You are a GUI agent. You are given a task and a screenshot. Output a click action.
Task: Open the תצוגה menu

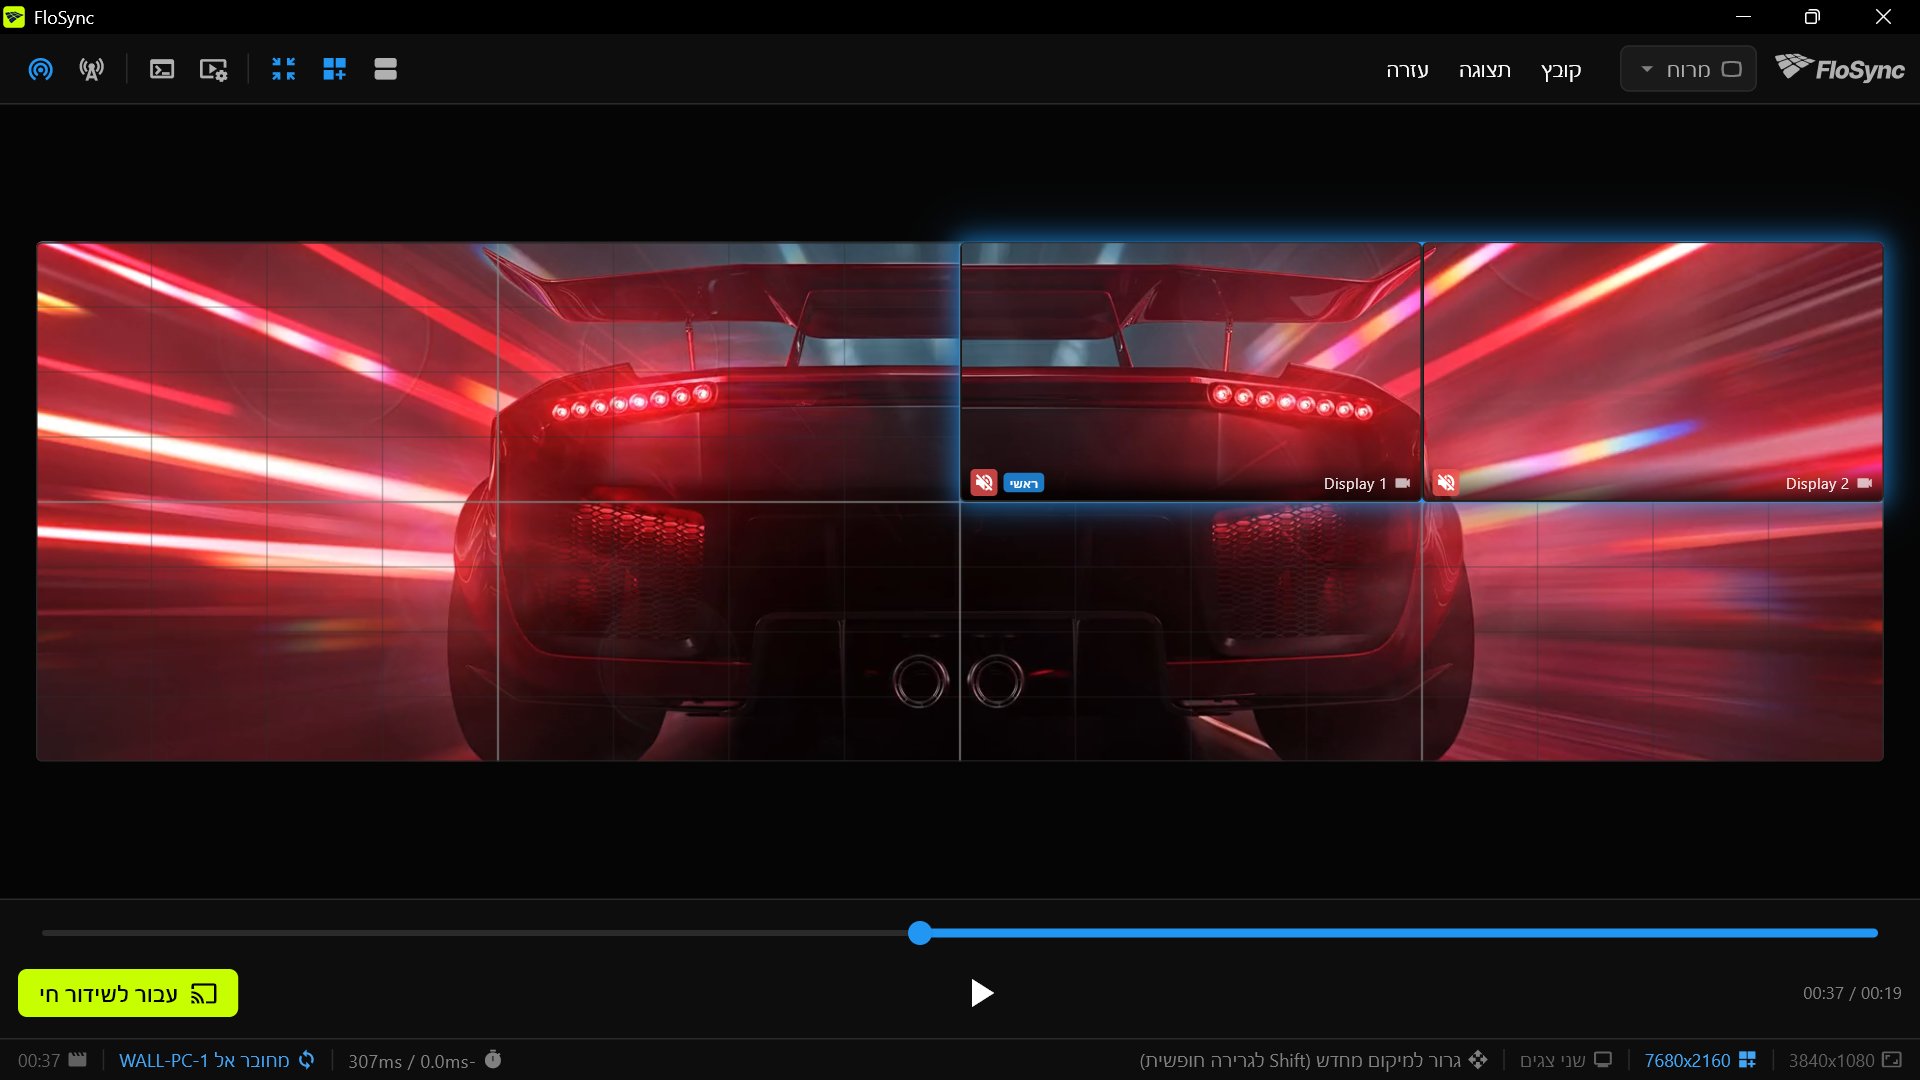[x=1484, y=69]
